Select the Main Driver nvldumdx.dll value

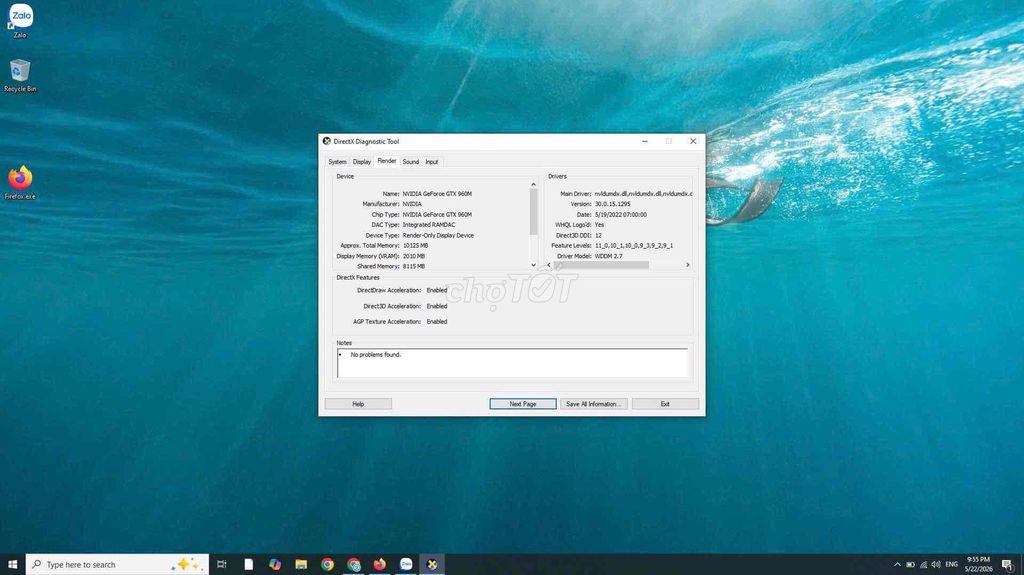[643, 194]
